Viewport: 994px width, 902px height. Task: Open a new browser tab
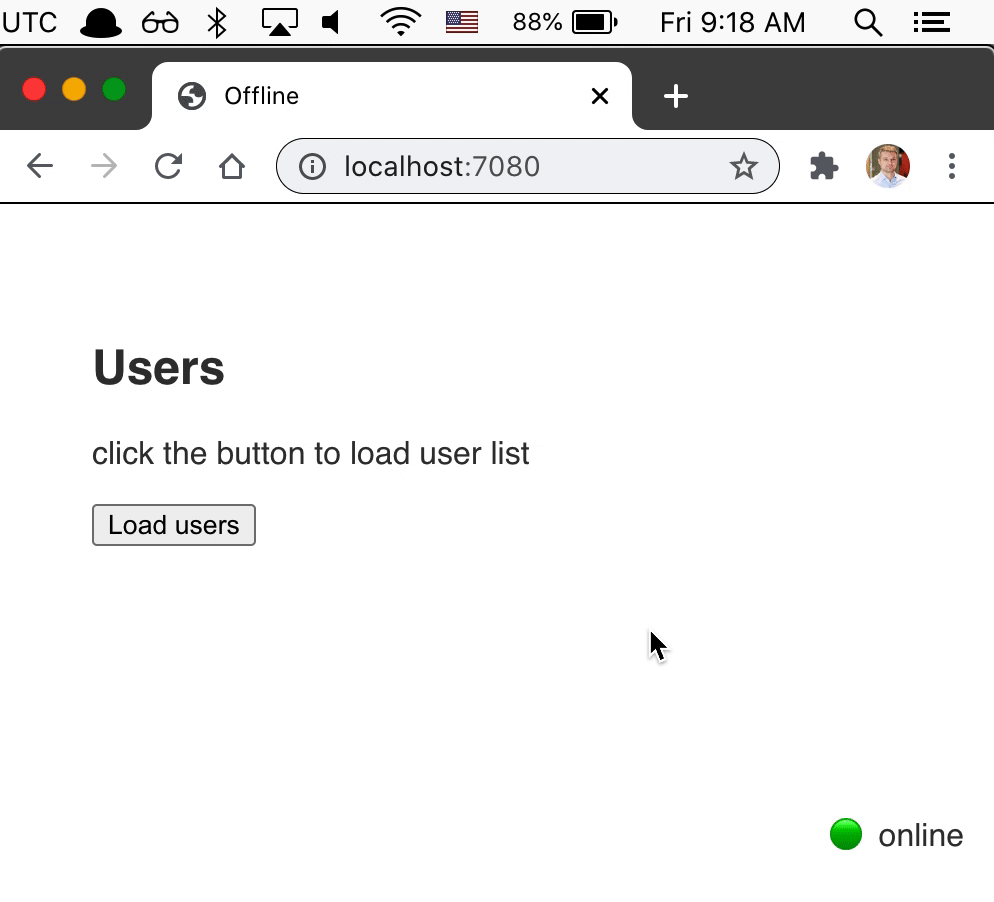tap(676, 96)
